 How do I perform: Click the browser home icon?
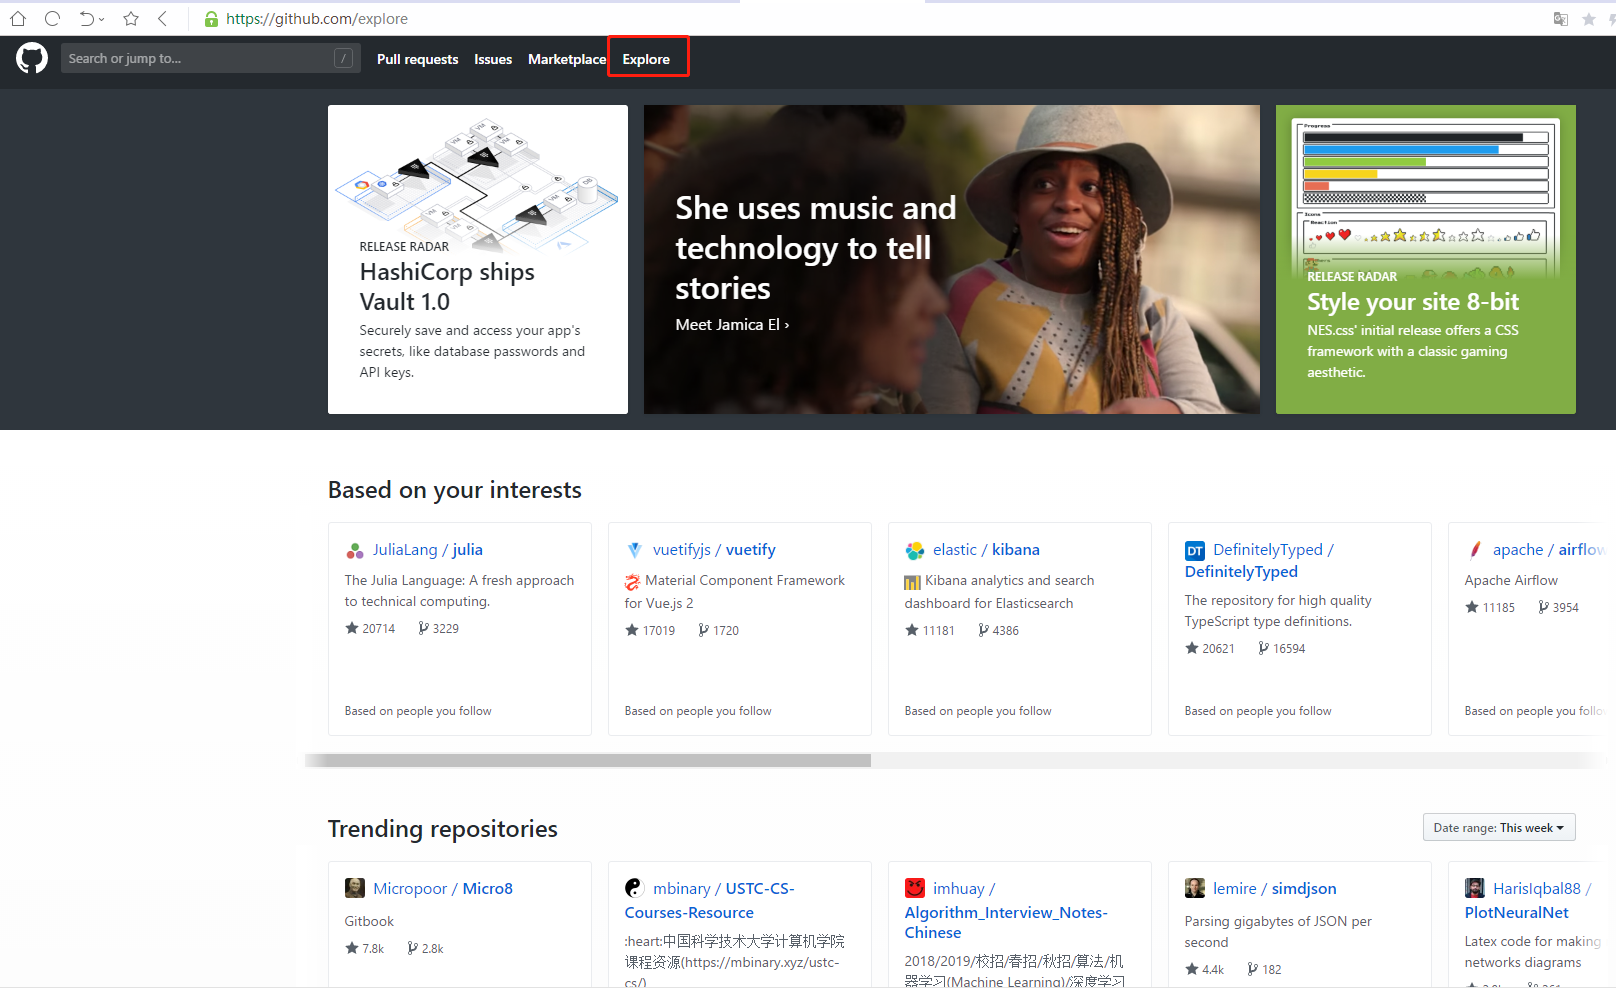(18, 18)
